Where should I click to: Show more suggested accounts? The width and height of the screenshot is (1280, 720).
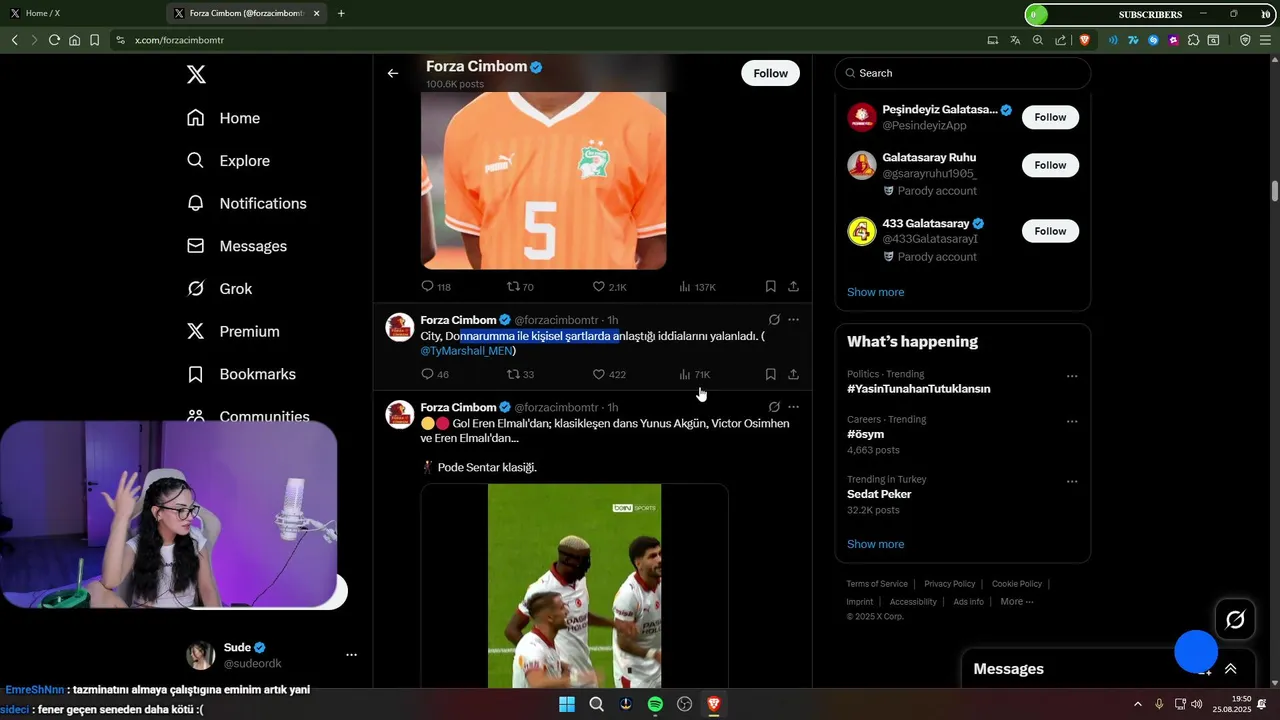875,292
